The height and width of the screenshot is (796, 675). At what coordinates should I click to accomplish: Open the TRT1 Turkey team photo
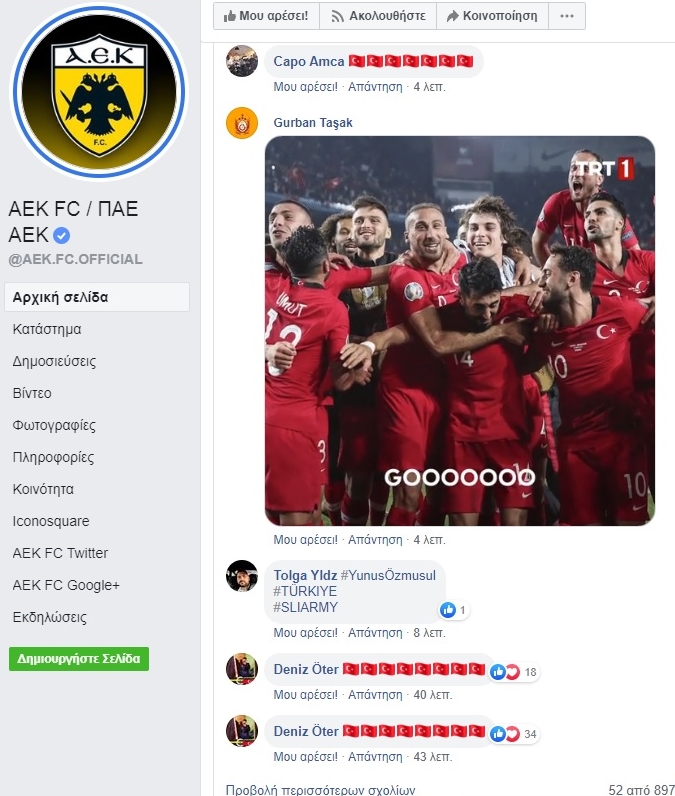(460, 330)
